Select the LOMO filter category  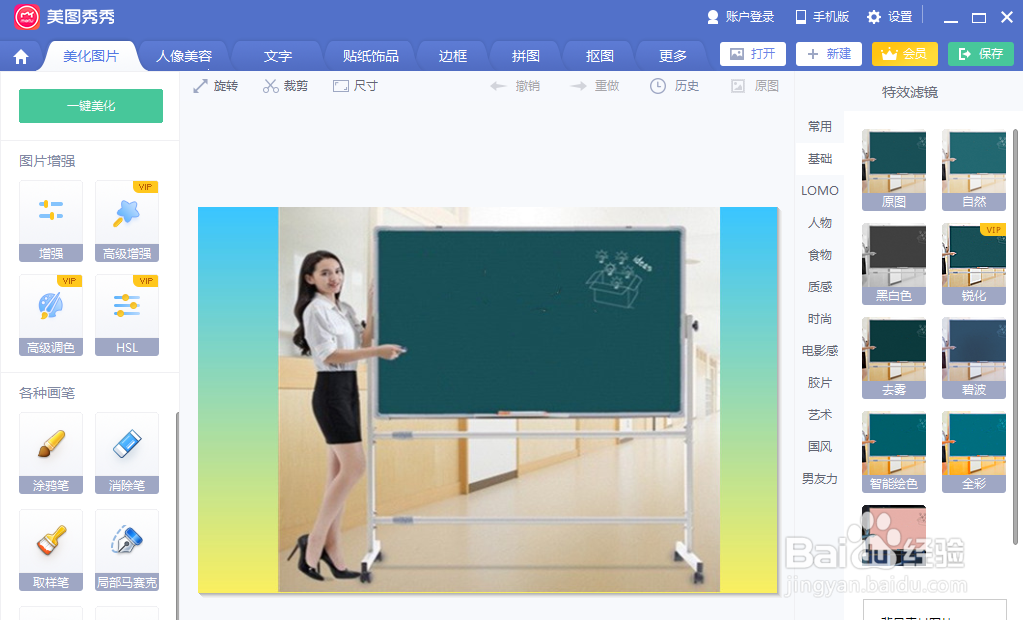(x=819, y=190)
